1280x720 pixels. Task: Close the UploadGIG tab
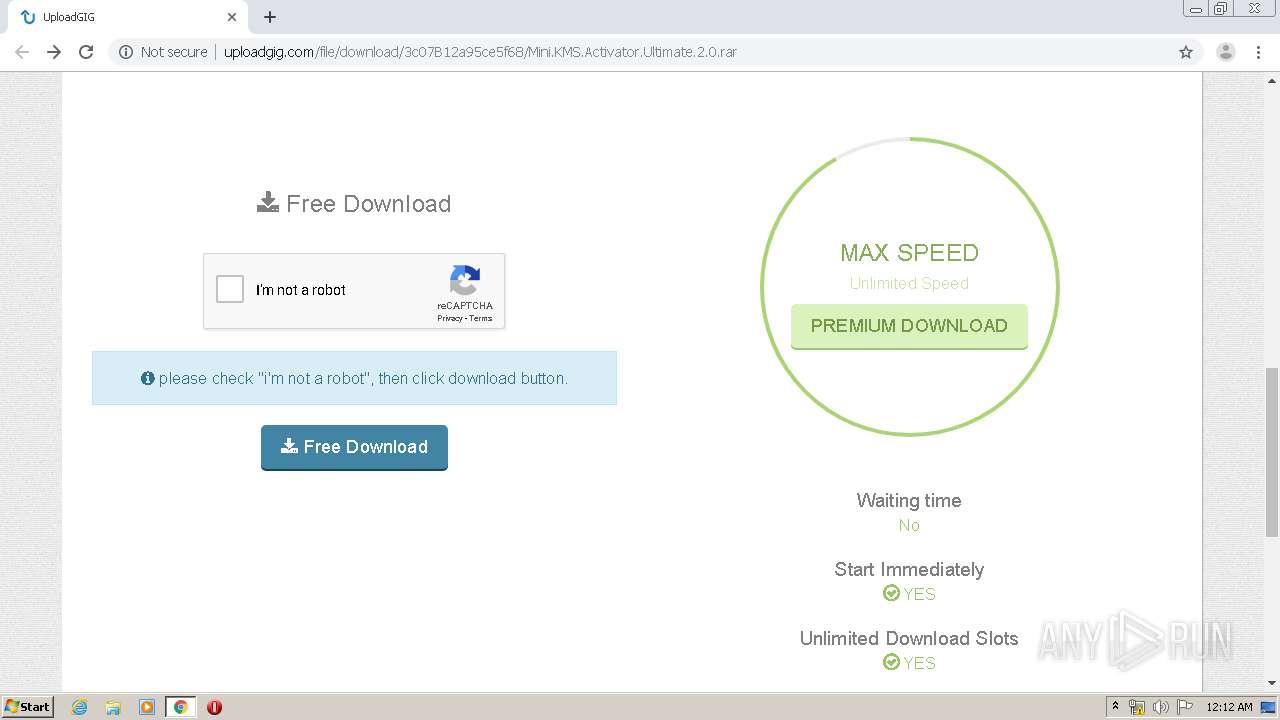pyautogui.click(x=232, y=17)
